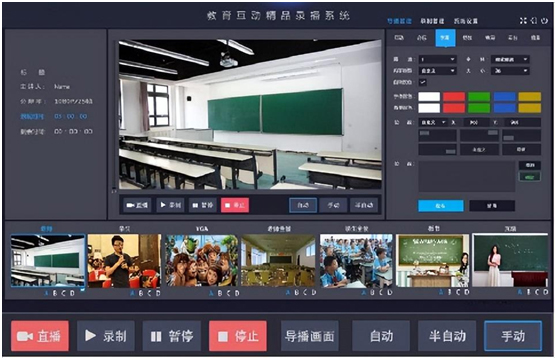Pick the red swatch in the first color row
The width and height of the screenshot is (557, 360).
(x=454, y=96)
